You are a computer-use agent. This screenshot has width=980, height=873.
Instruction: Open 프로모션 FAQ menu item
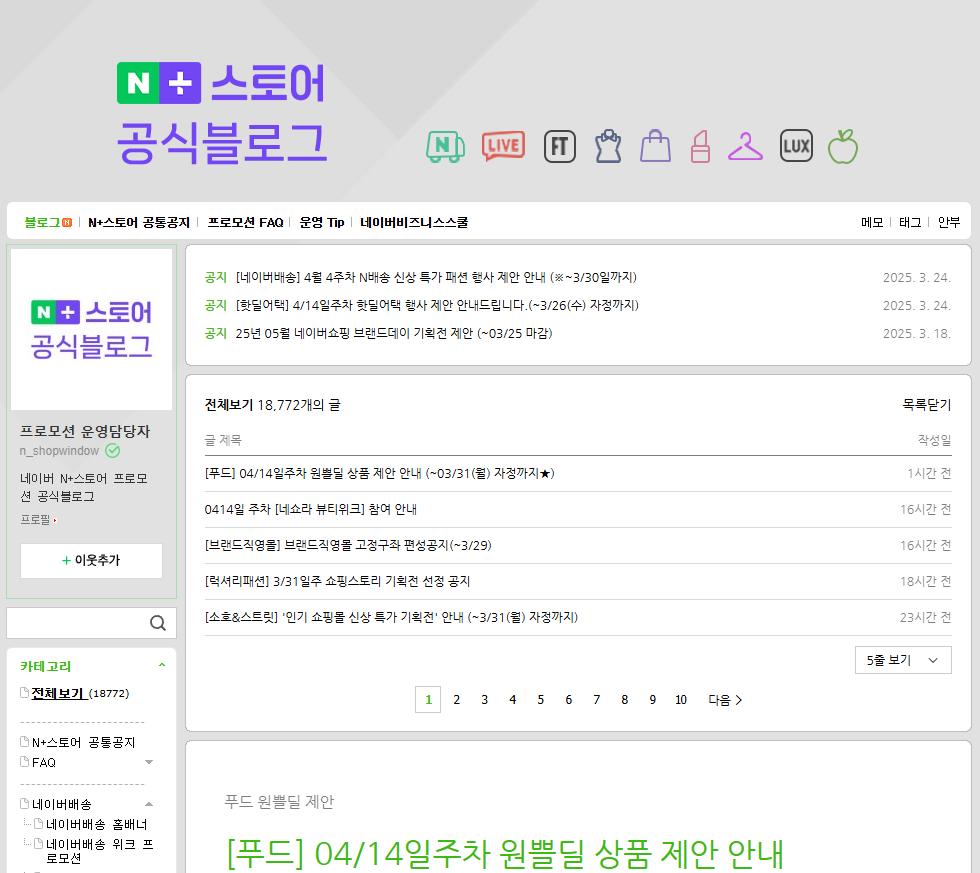tap(246, 222)
